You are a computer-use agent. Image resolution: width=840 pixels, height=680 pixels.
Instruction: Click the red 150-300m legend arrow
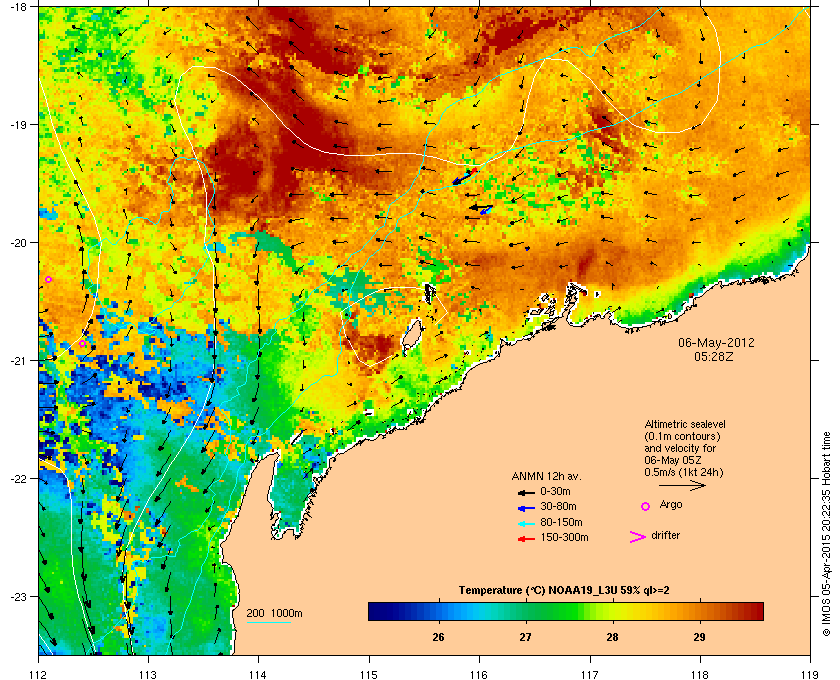(x=526, y=539)
